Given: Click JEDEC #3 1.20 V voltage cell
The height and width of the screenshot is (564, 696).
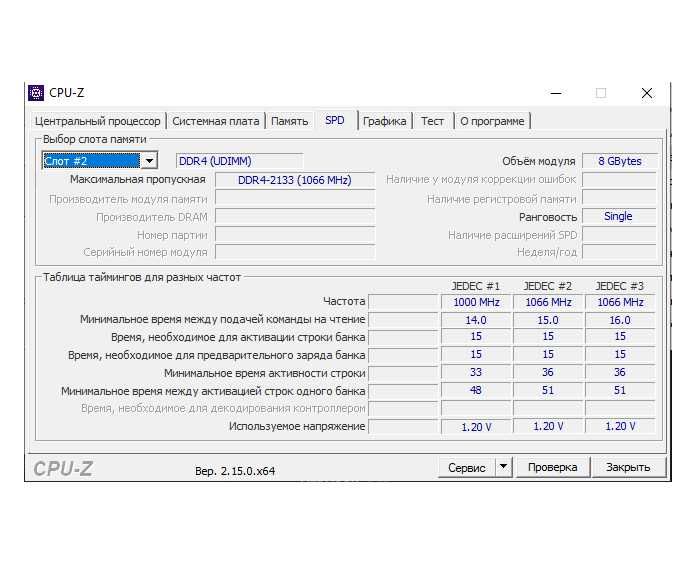Looking at the screenshot, I should [620, 426].
